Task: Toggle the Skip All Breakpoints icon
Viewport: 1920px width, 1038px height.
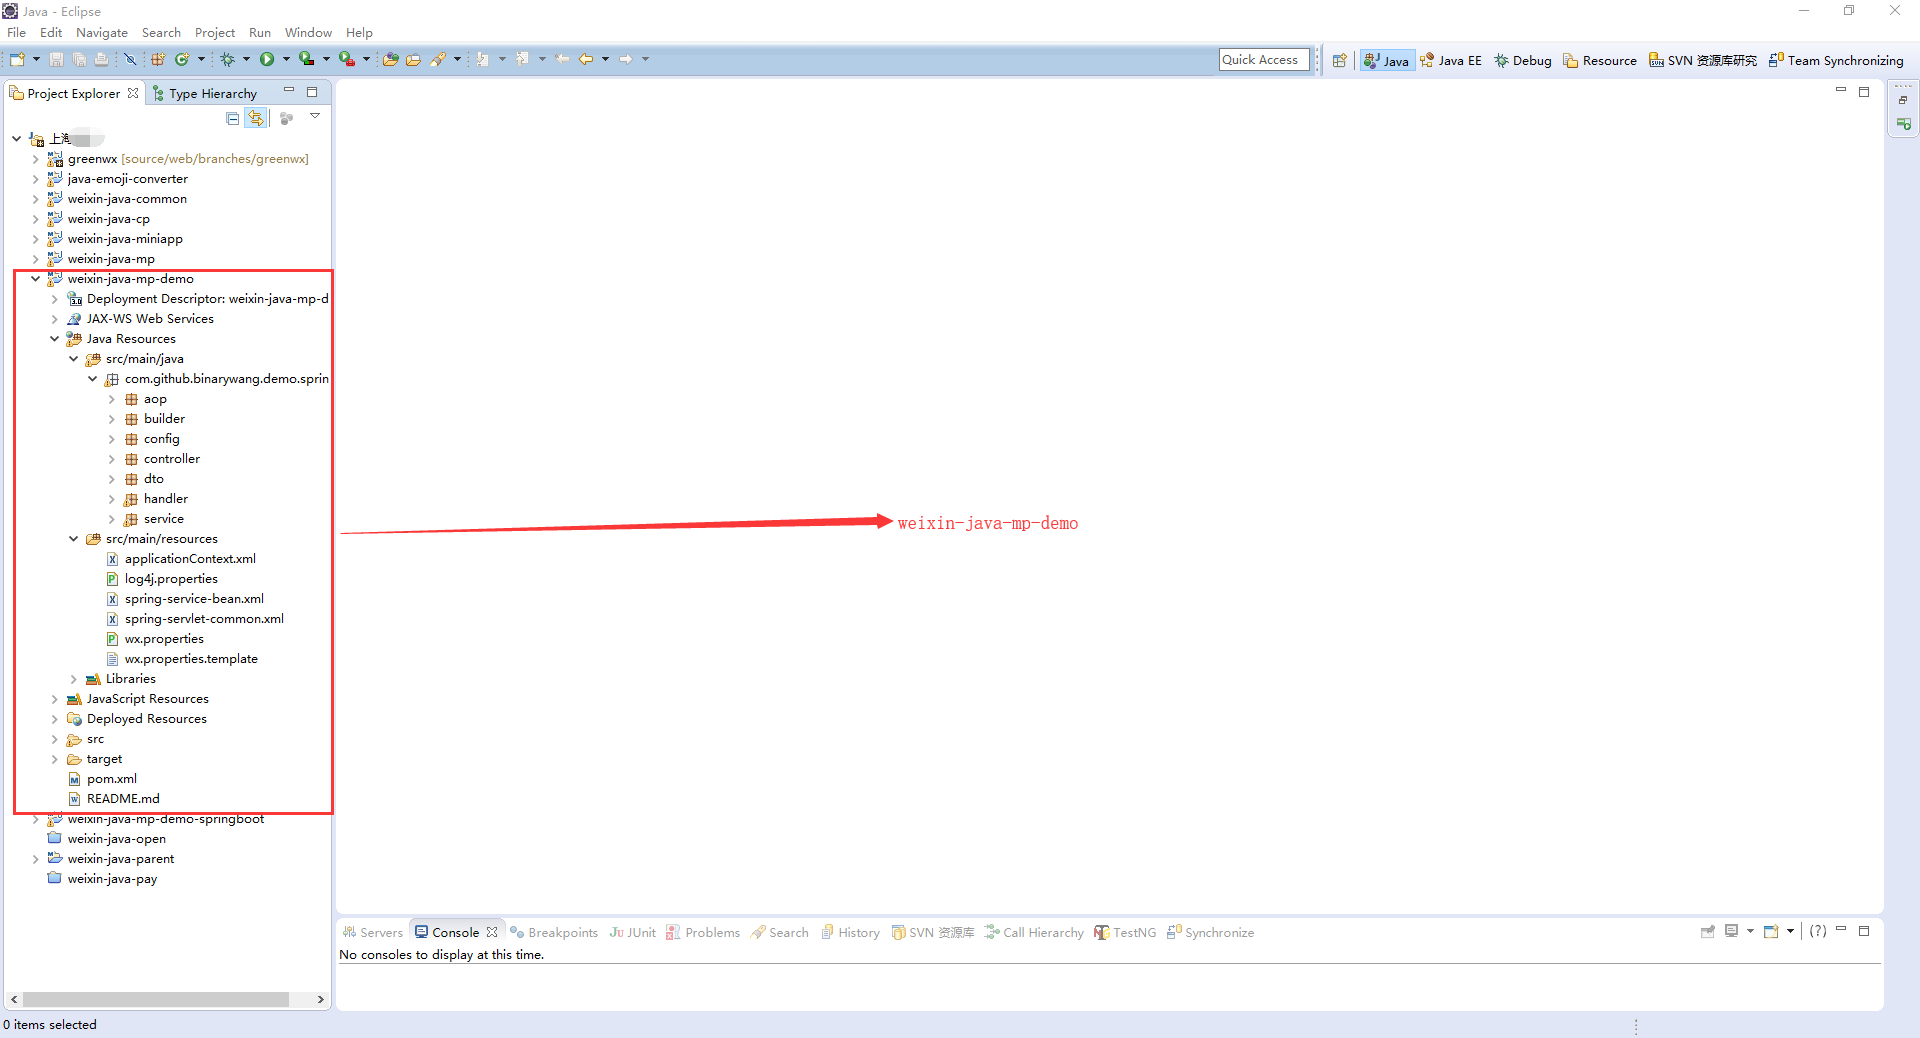Action: [x=130, y=59]
